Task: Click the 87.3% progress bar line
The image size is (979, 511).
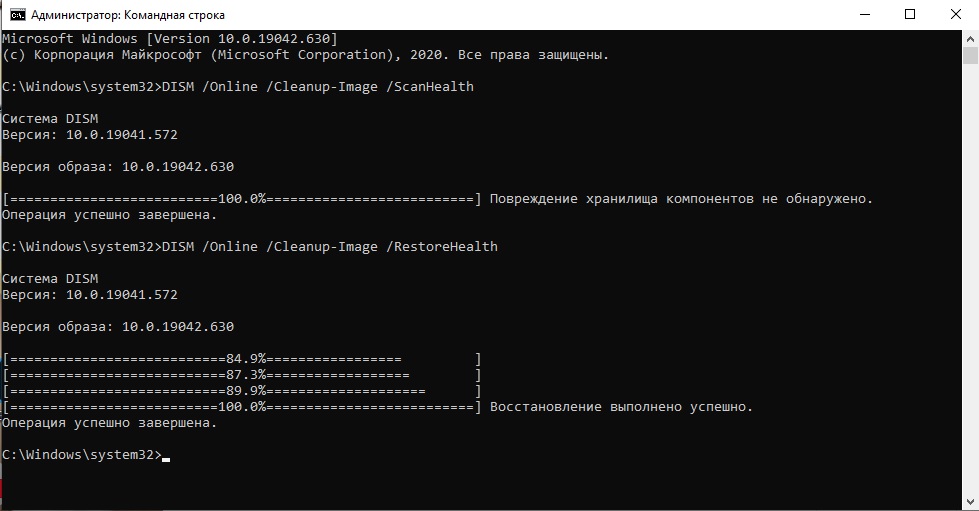Action: [242, 375]
